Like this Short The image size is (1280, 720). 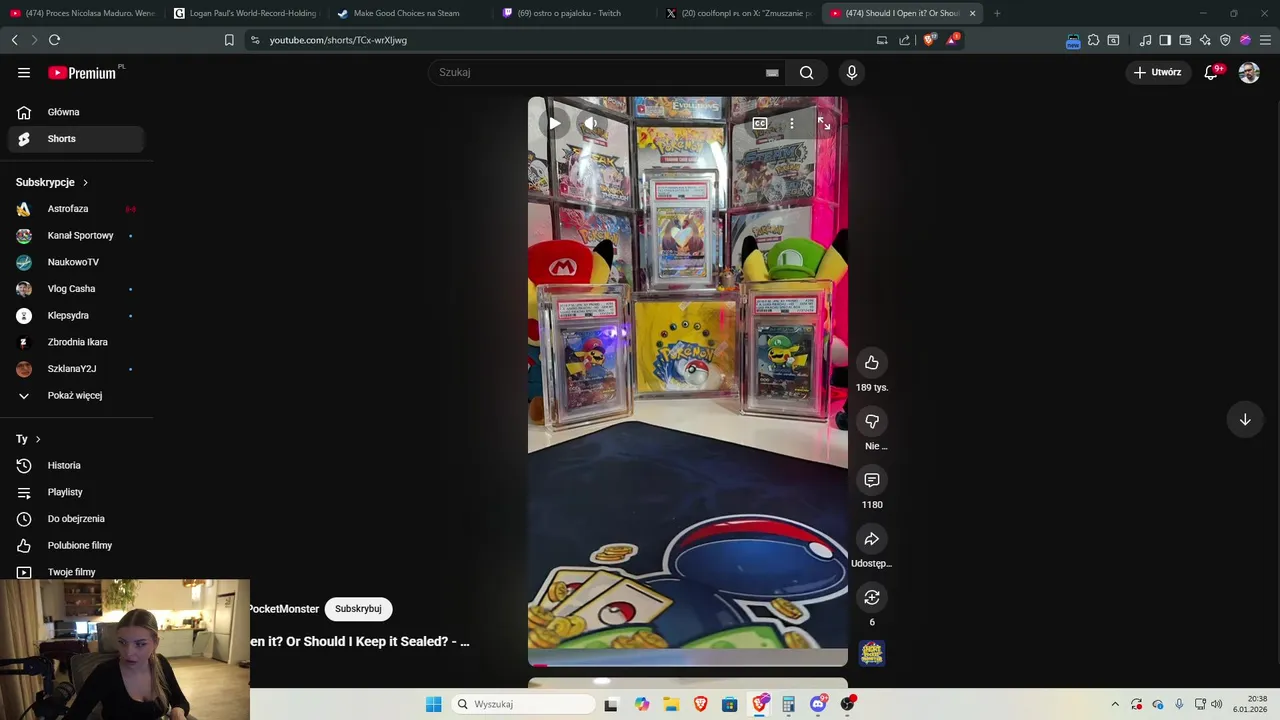click(872, 362)
